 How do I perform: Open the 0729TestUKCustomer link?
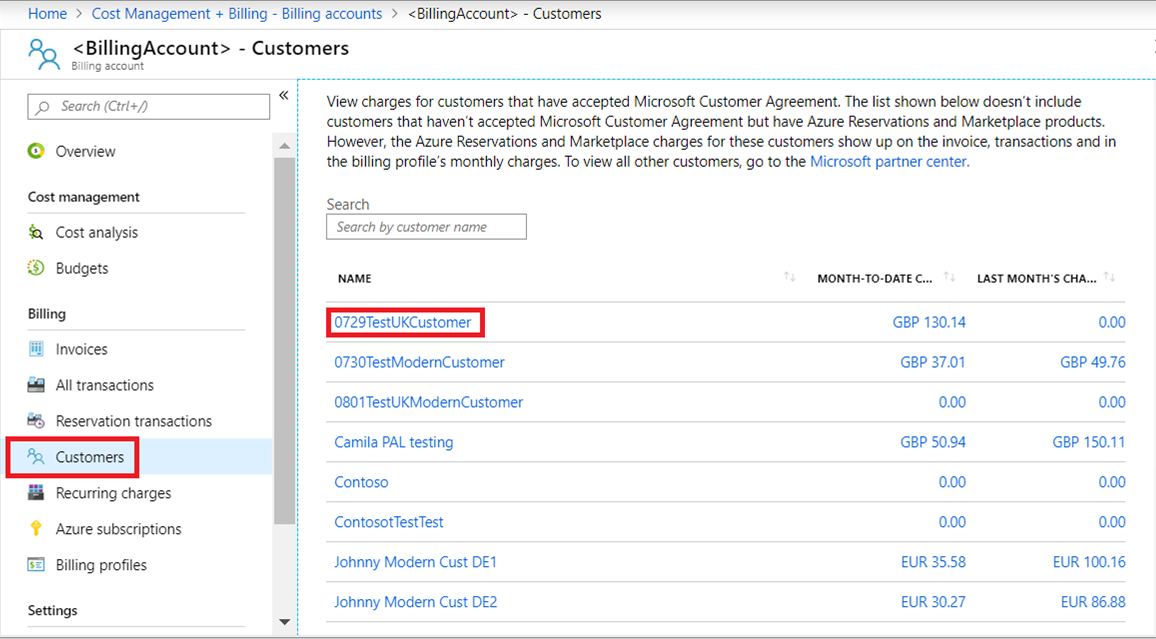[x=403, y=322]
